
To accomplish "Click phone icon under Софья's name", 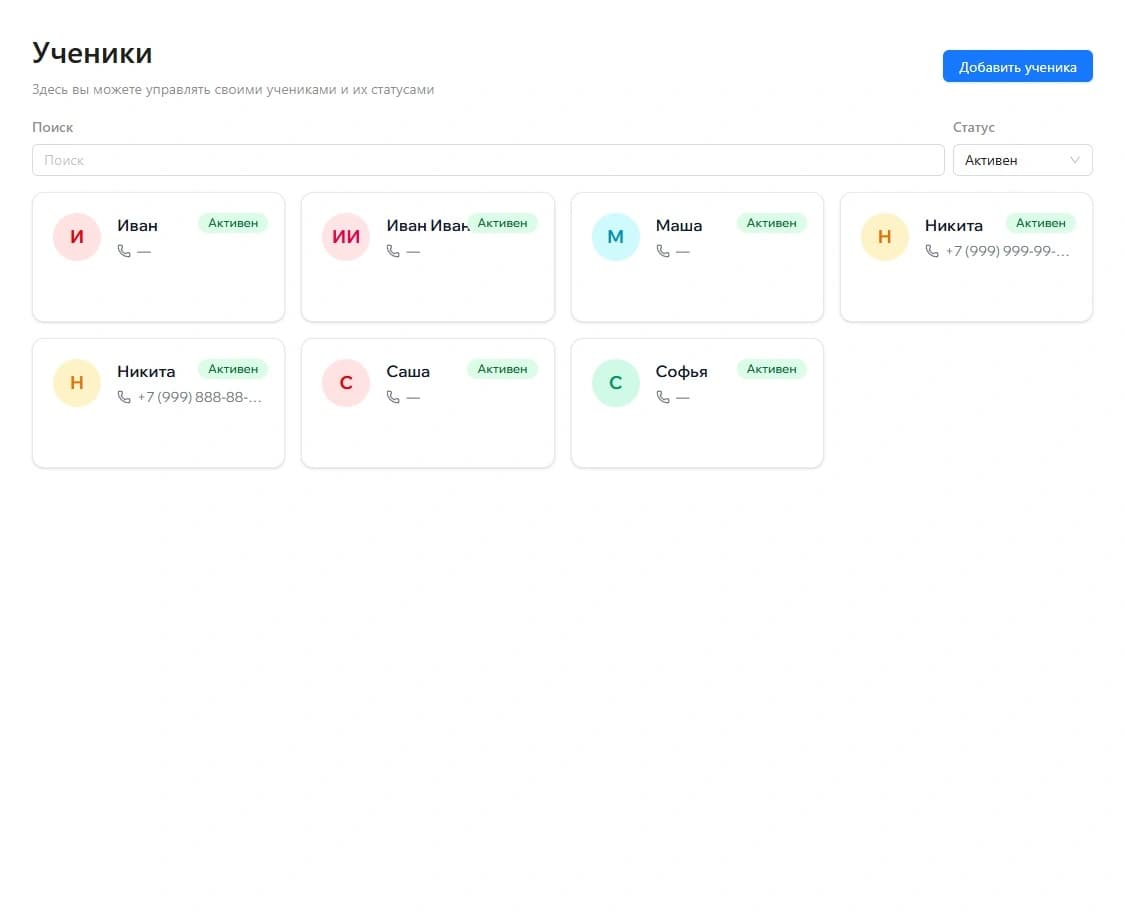I will click(663, 397).
